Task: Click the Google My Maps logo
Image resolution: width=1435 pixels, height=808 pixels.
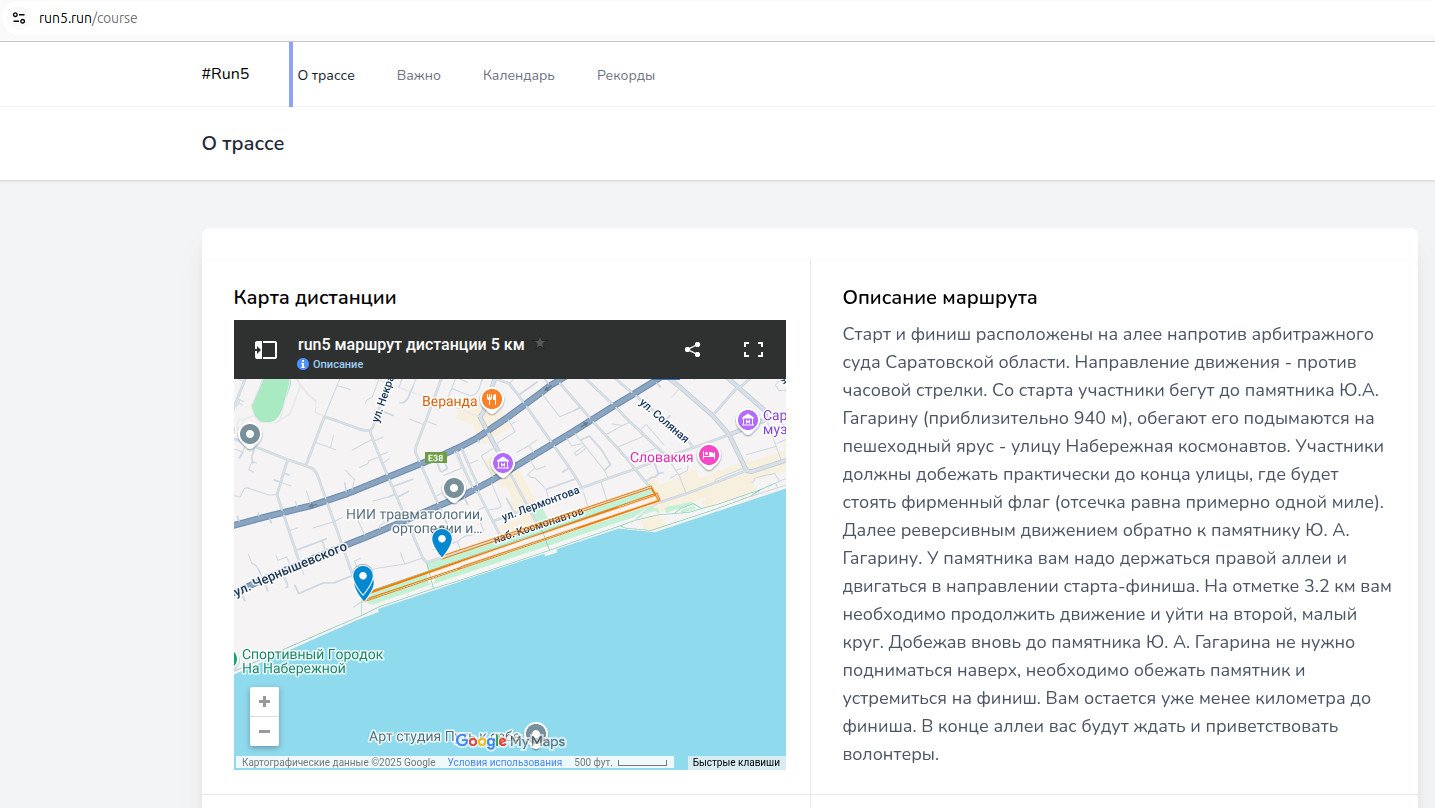Action: click(x=510, y=742)
